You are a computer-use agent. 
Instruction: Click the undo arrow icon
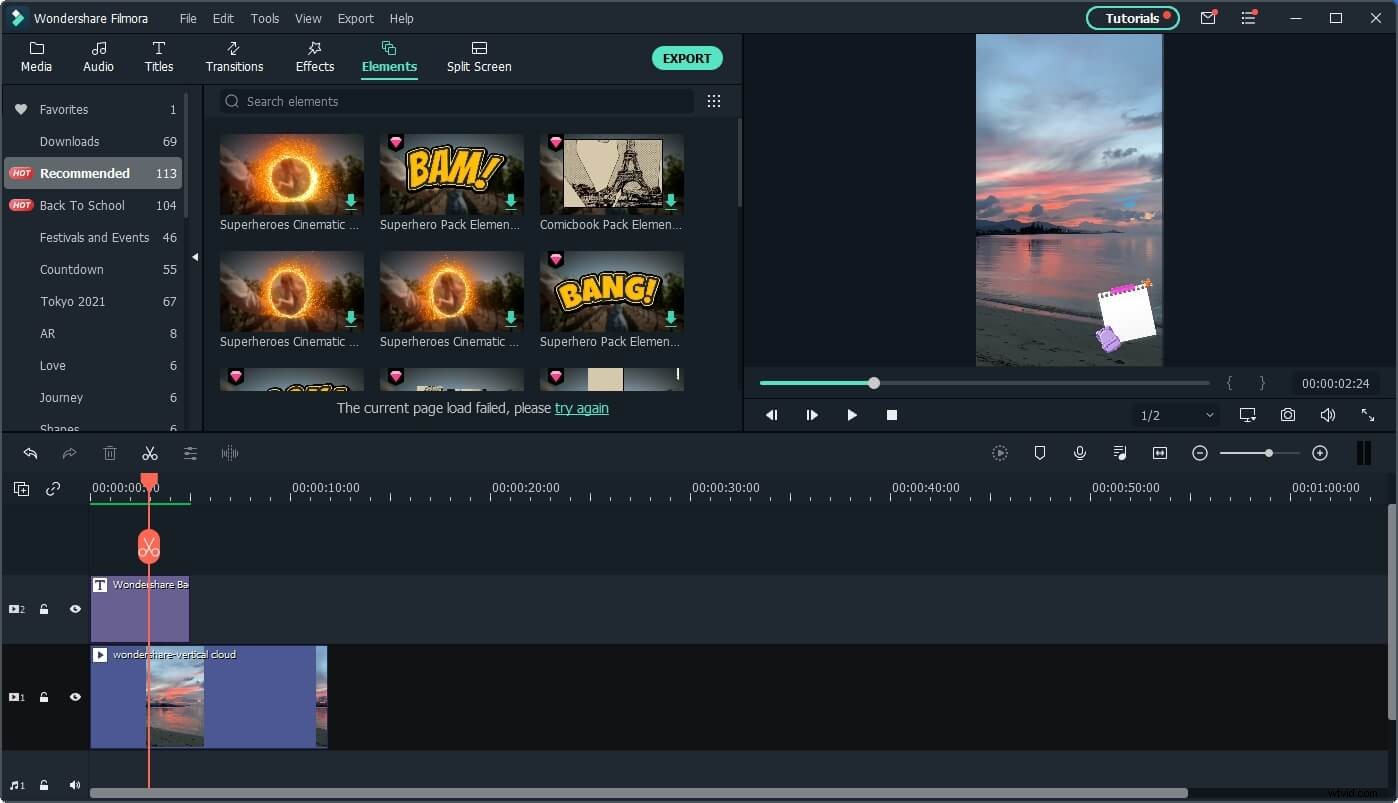[30, 453]
